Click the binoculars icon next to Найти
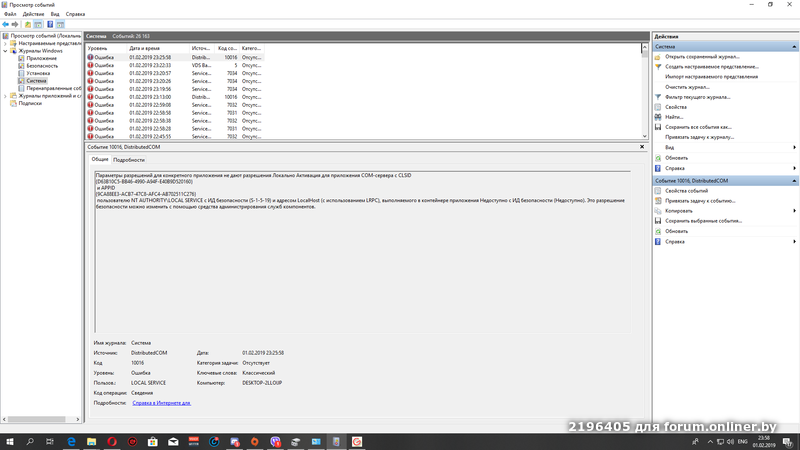Image resolution: width=800 pixels, height=450 pixels. point(658,117)
